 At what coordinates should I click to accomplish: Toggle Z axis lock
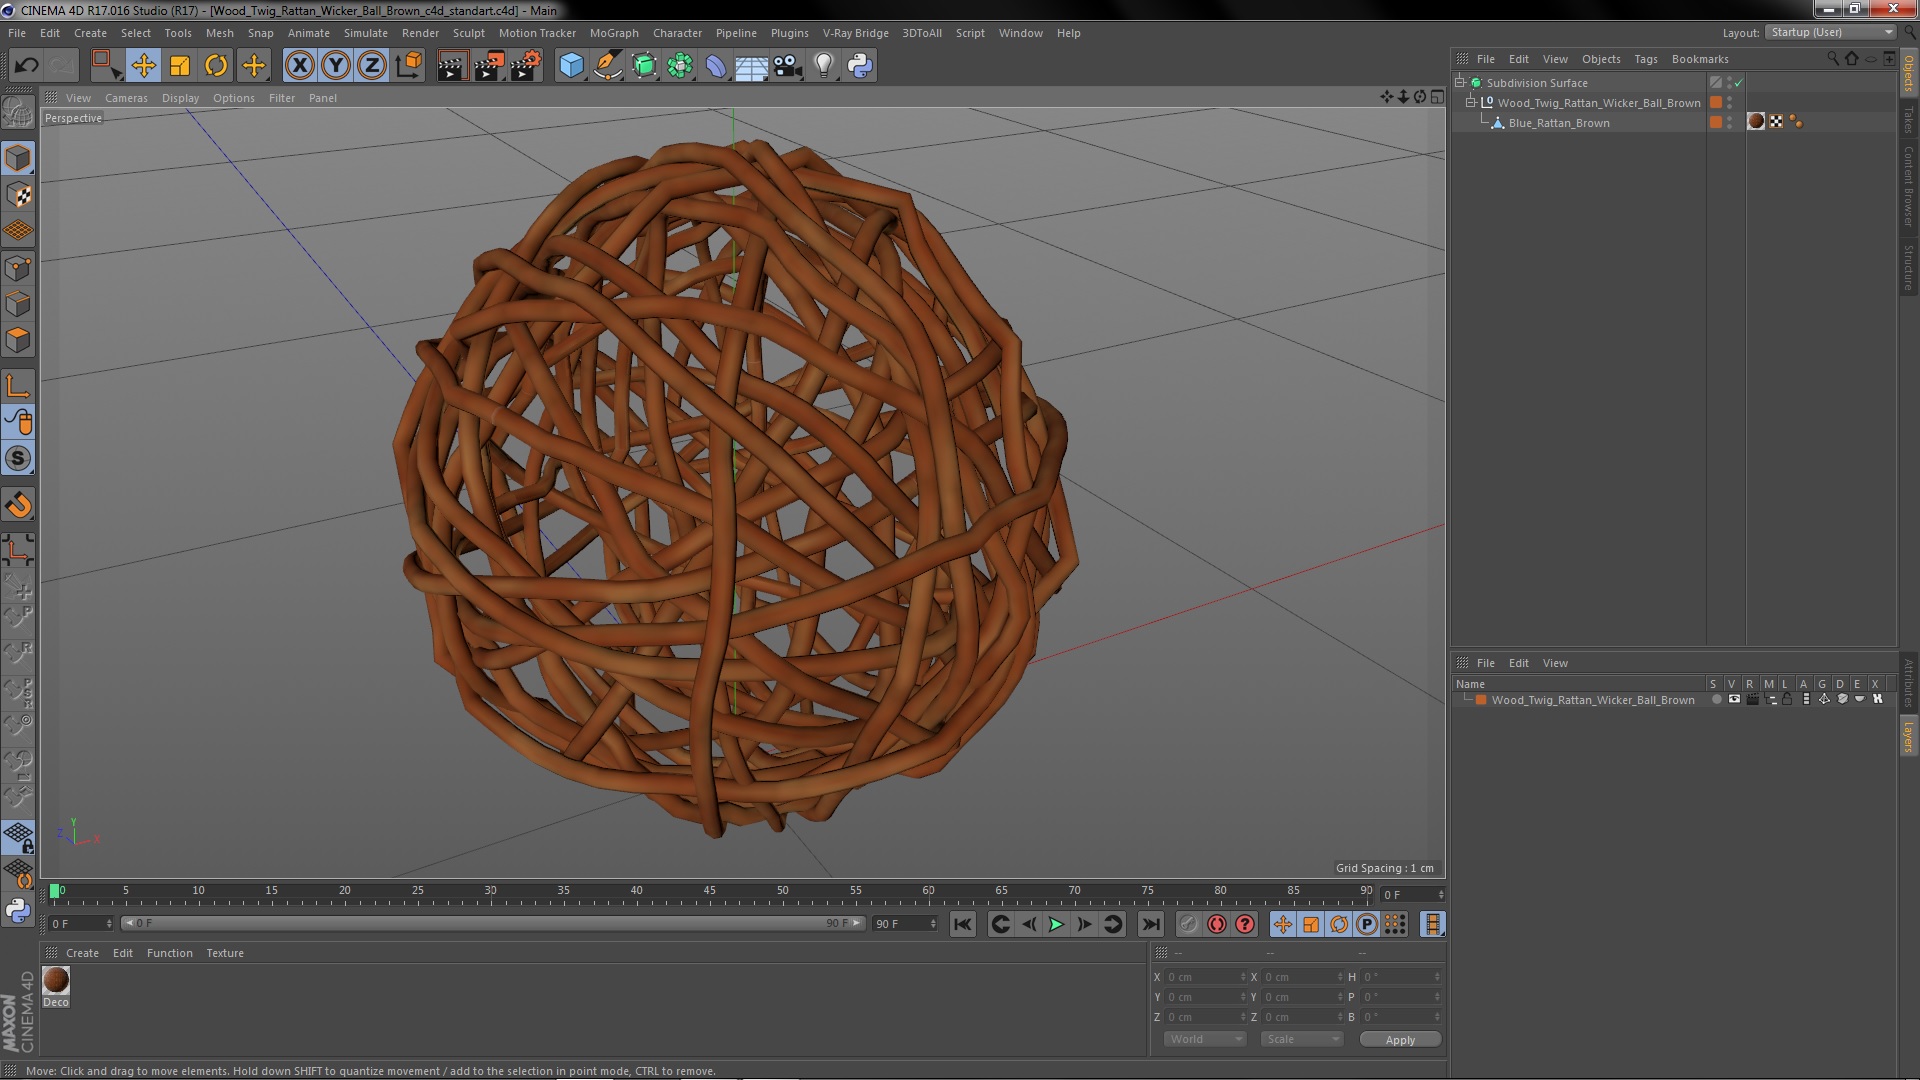[x=372, y=66]
